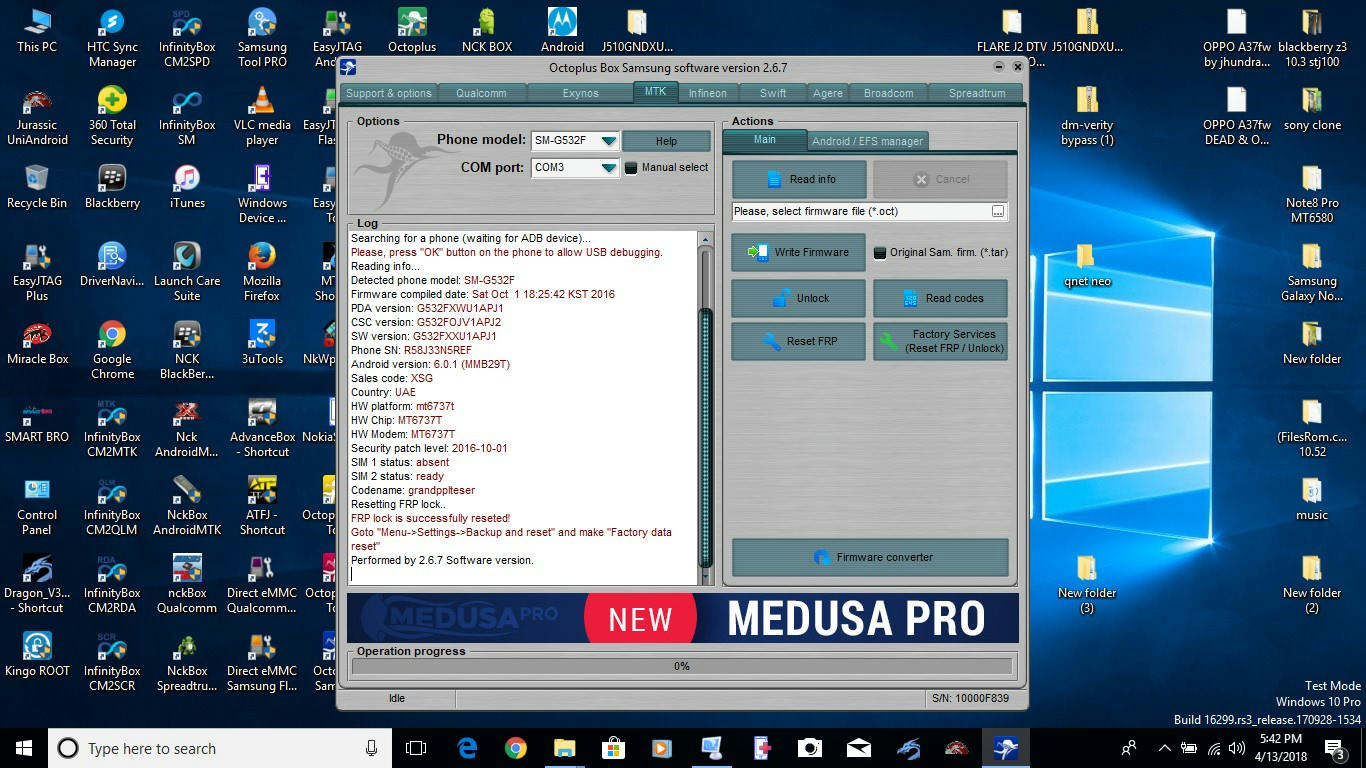Click the Operation progress bar

(682, 666)
